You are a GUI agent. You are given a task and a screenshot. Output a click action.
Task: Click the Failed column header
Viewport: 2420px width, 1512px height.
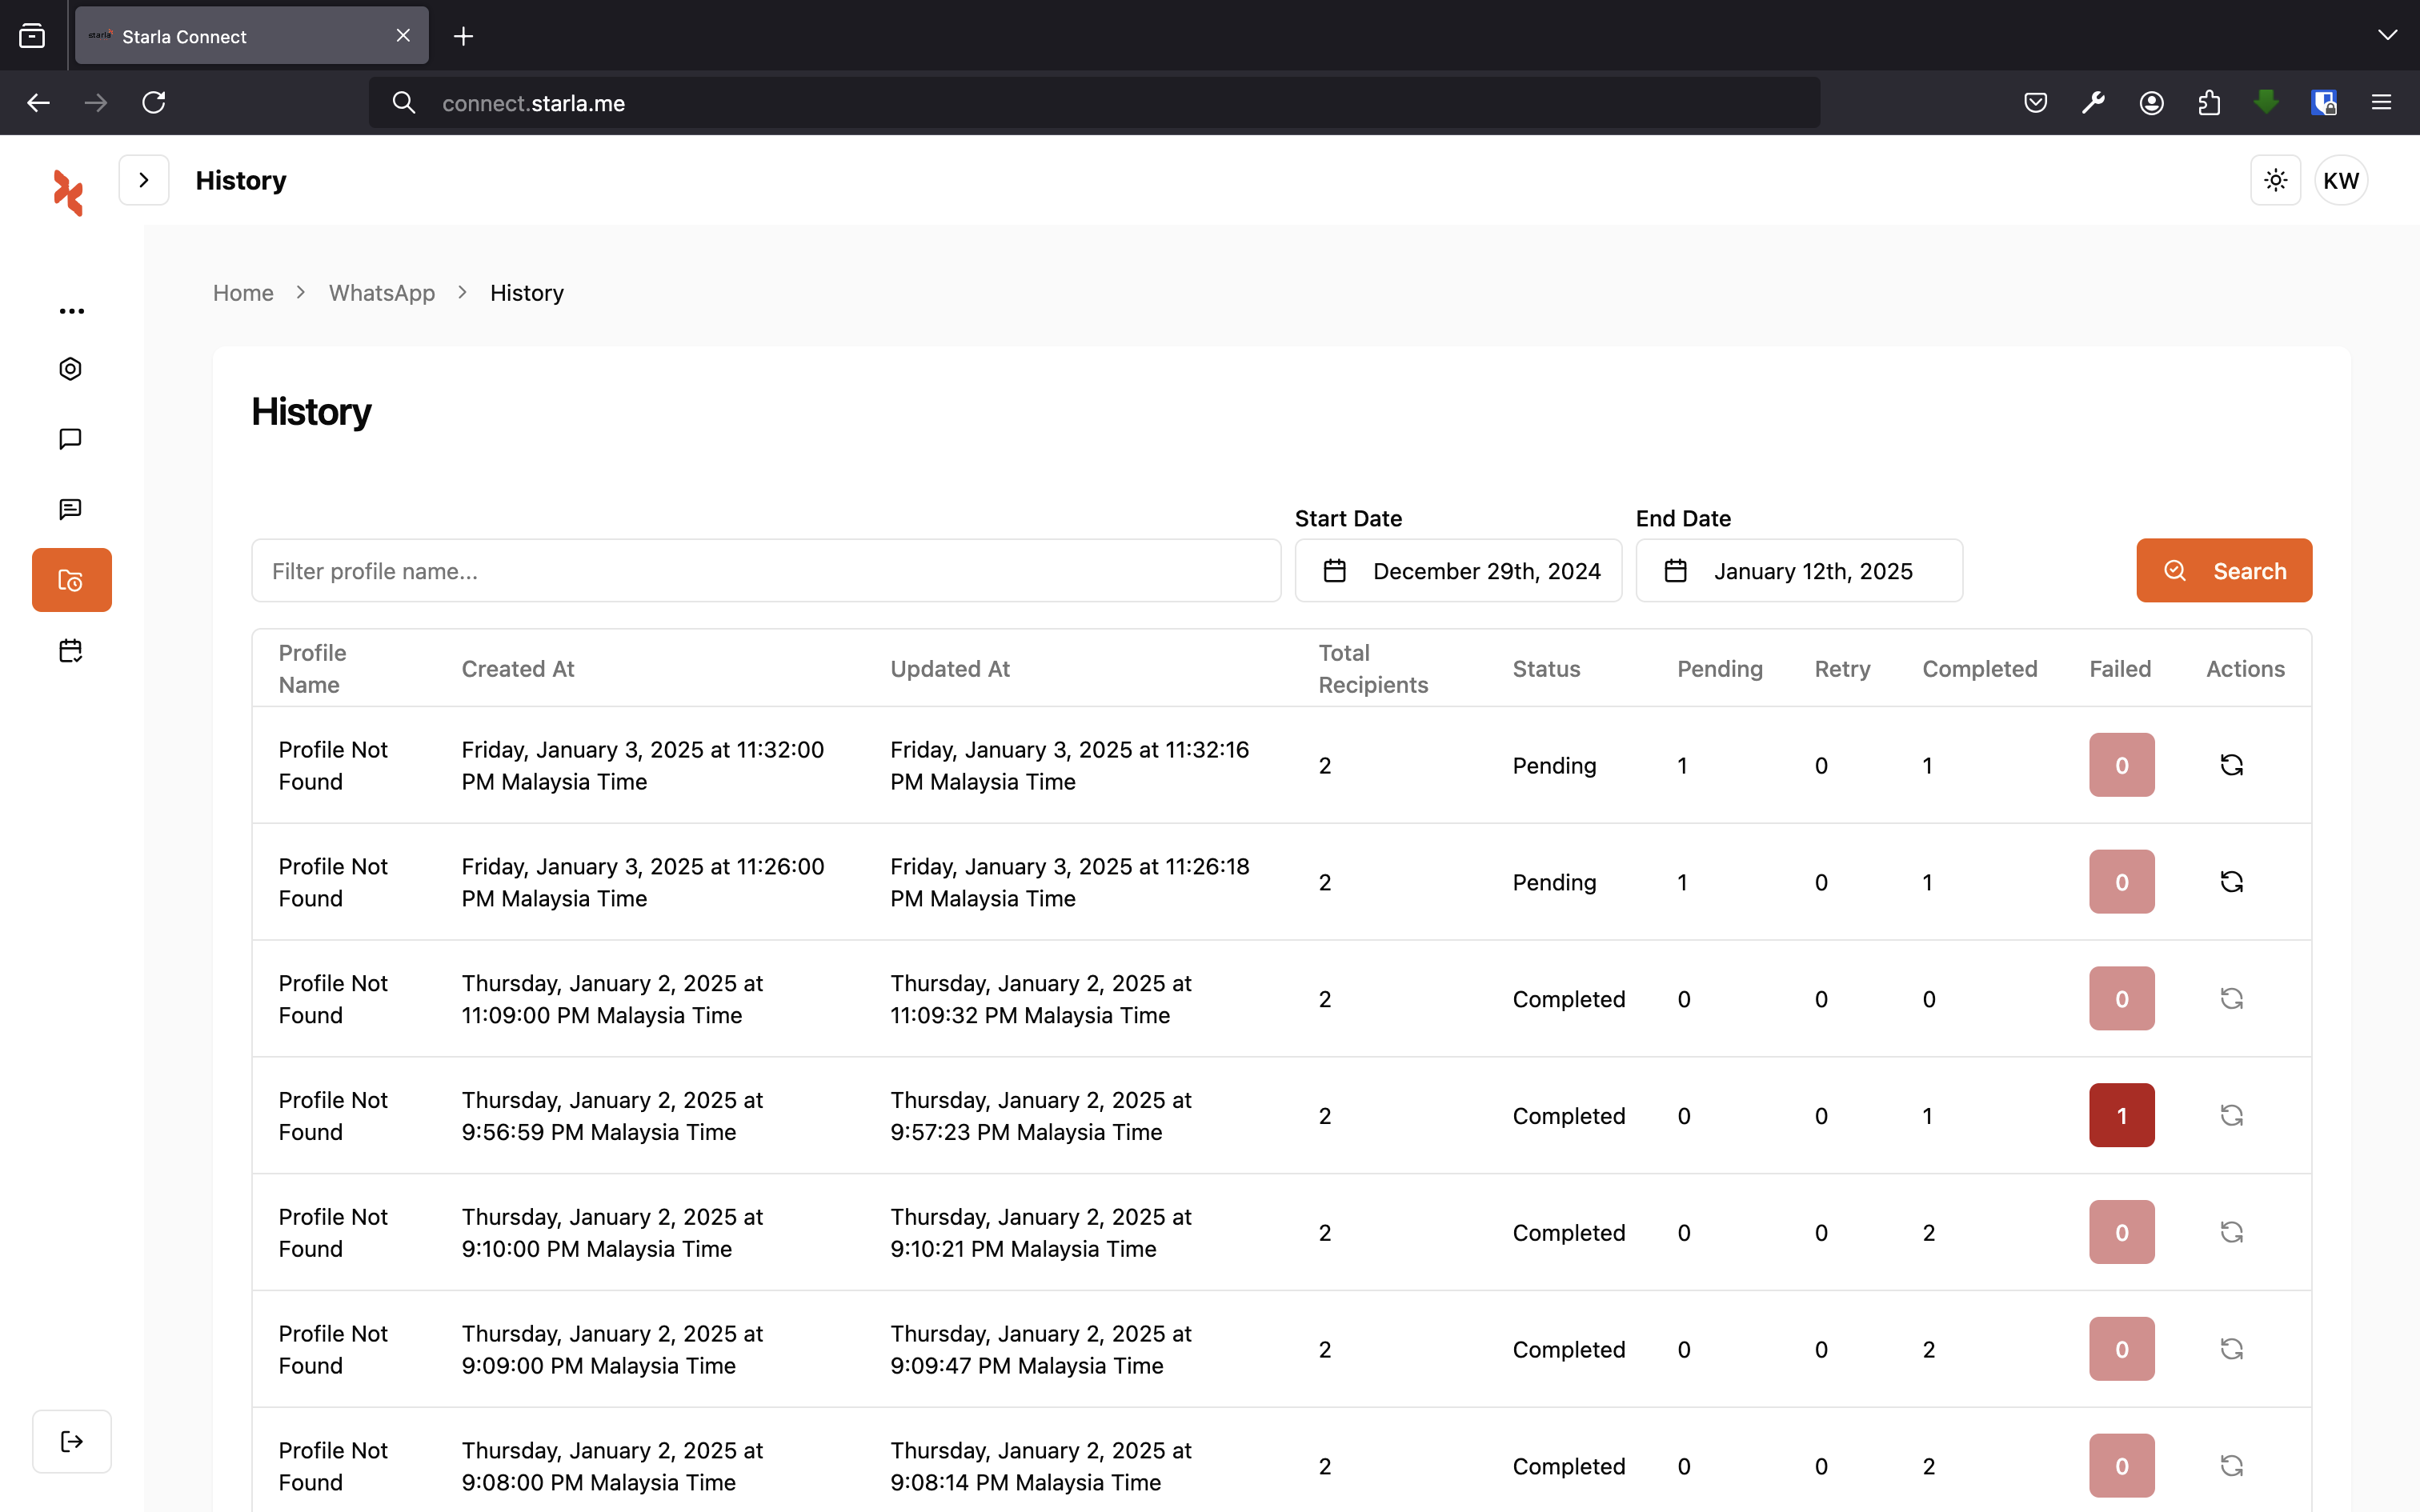pos(2120,669)
